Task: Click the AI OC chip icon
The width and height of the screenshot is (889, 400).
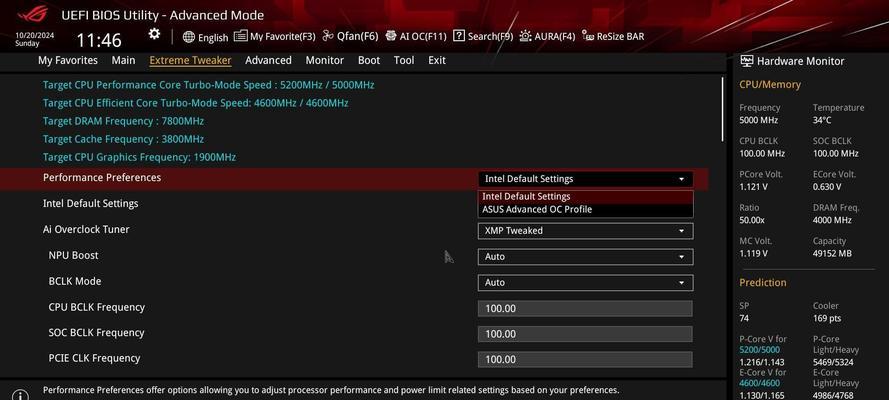Action: 391,36
